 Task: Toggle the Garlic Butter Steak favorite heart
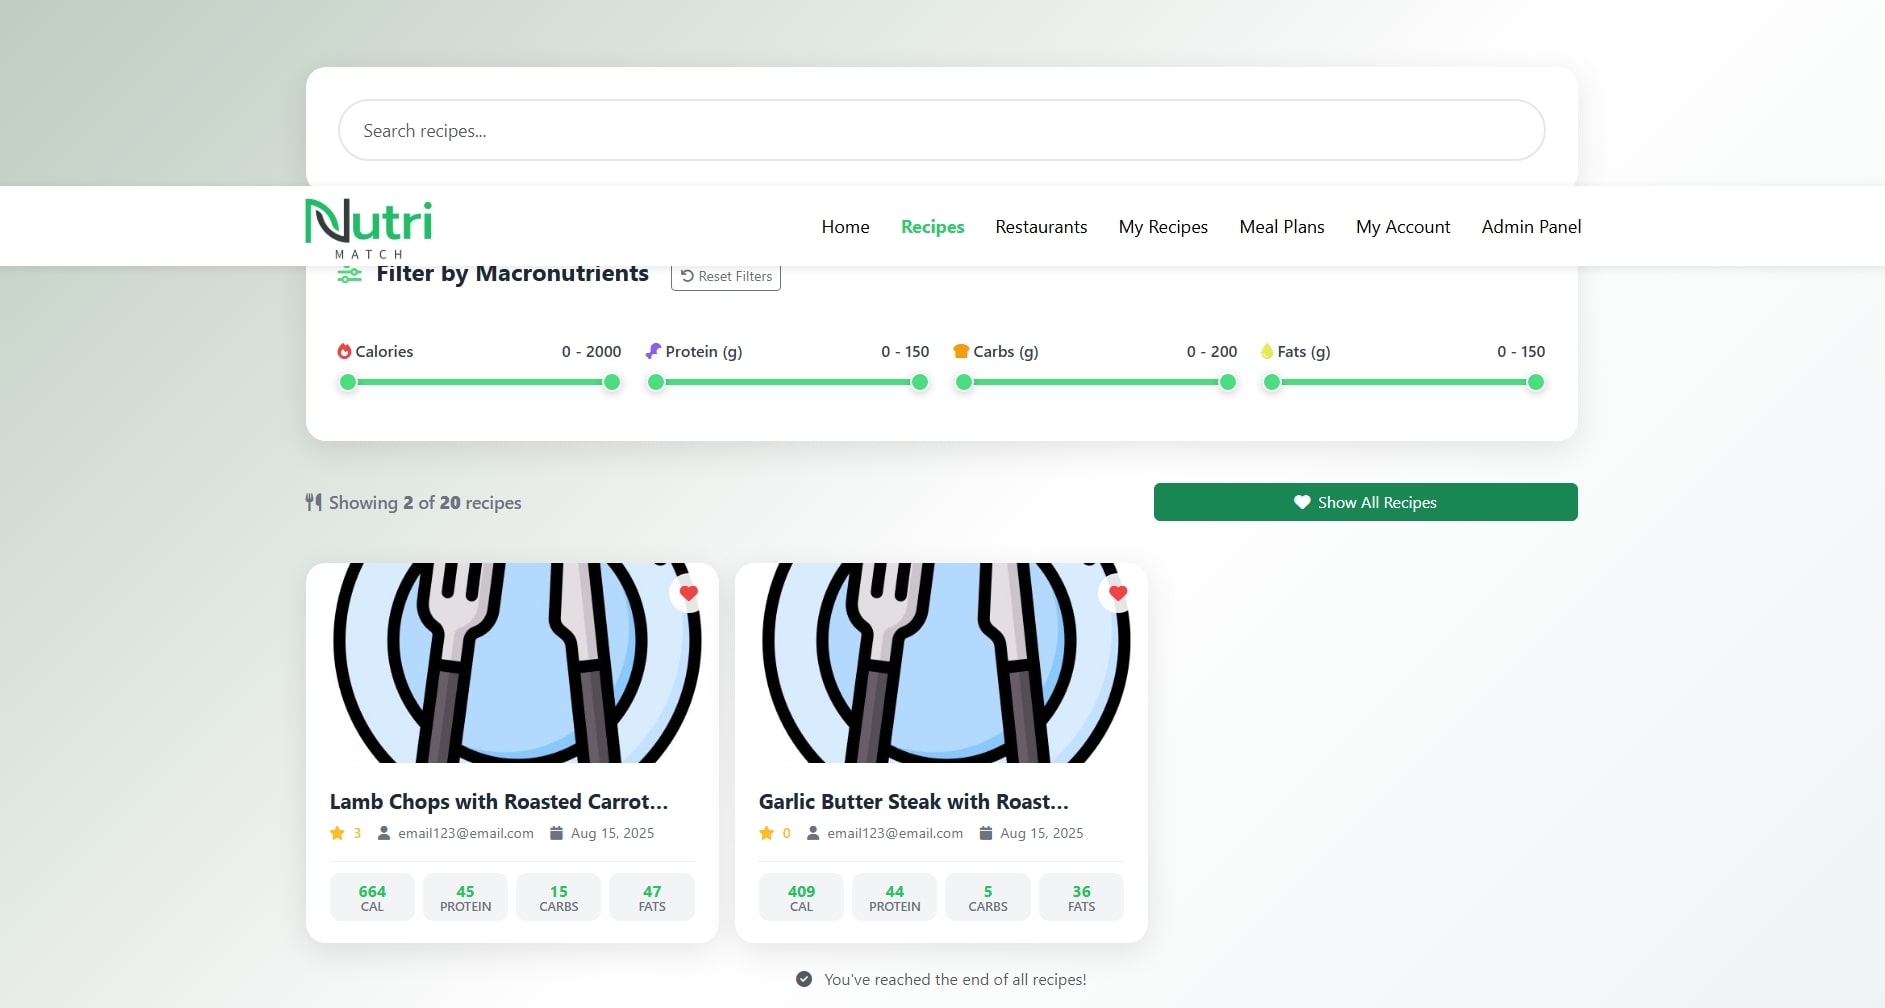(1118, 593)
